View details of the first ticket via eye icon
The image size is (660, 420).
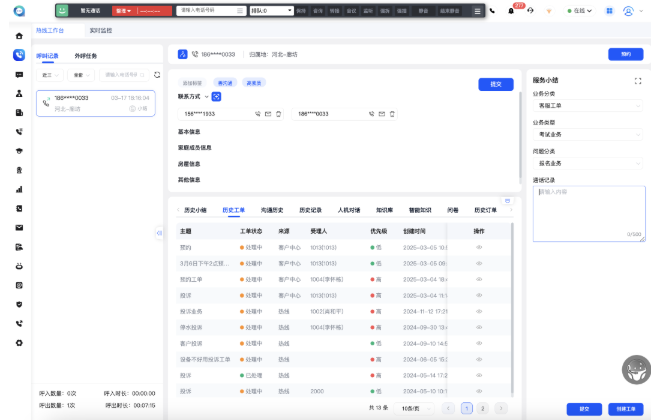[479, 246]
